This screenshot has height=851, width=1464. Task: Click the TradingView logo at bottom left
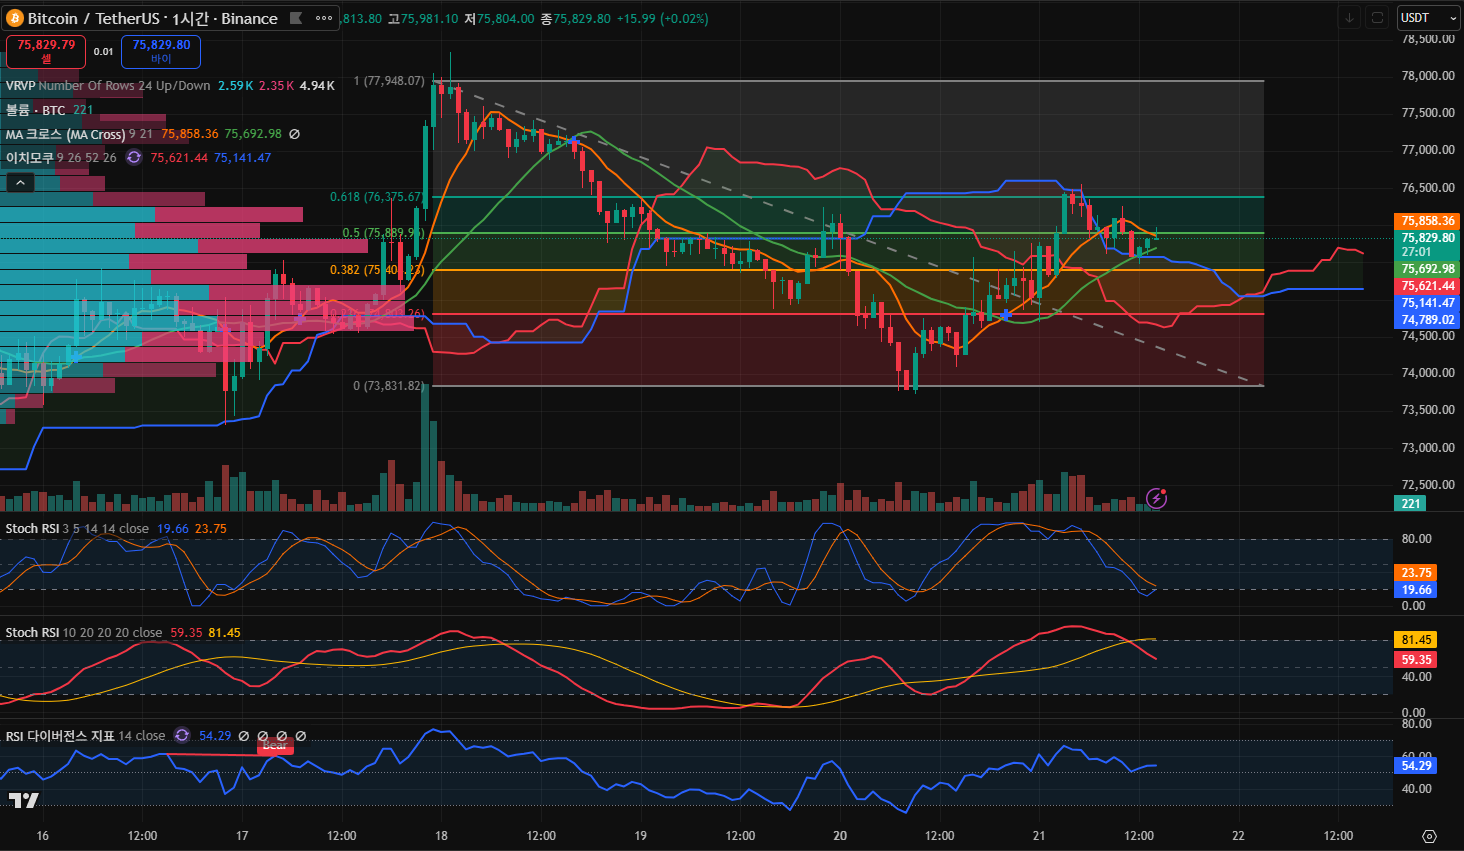point(23,800)
